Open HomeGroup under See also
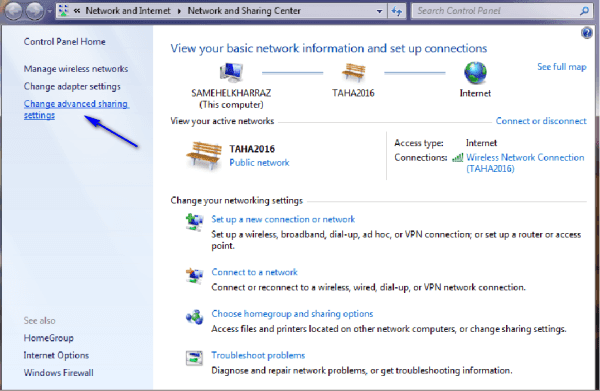This screenshot has width=600, height=391. (x=49, y=338)
